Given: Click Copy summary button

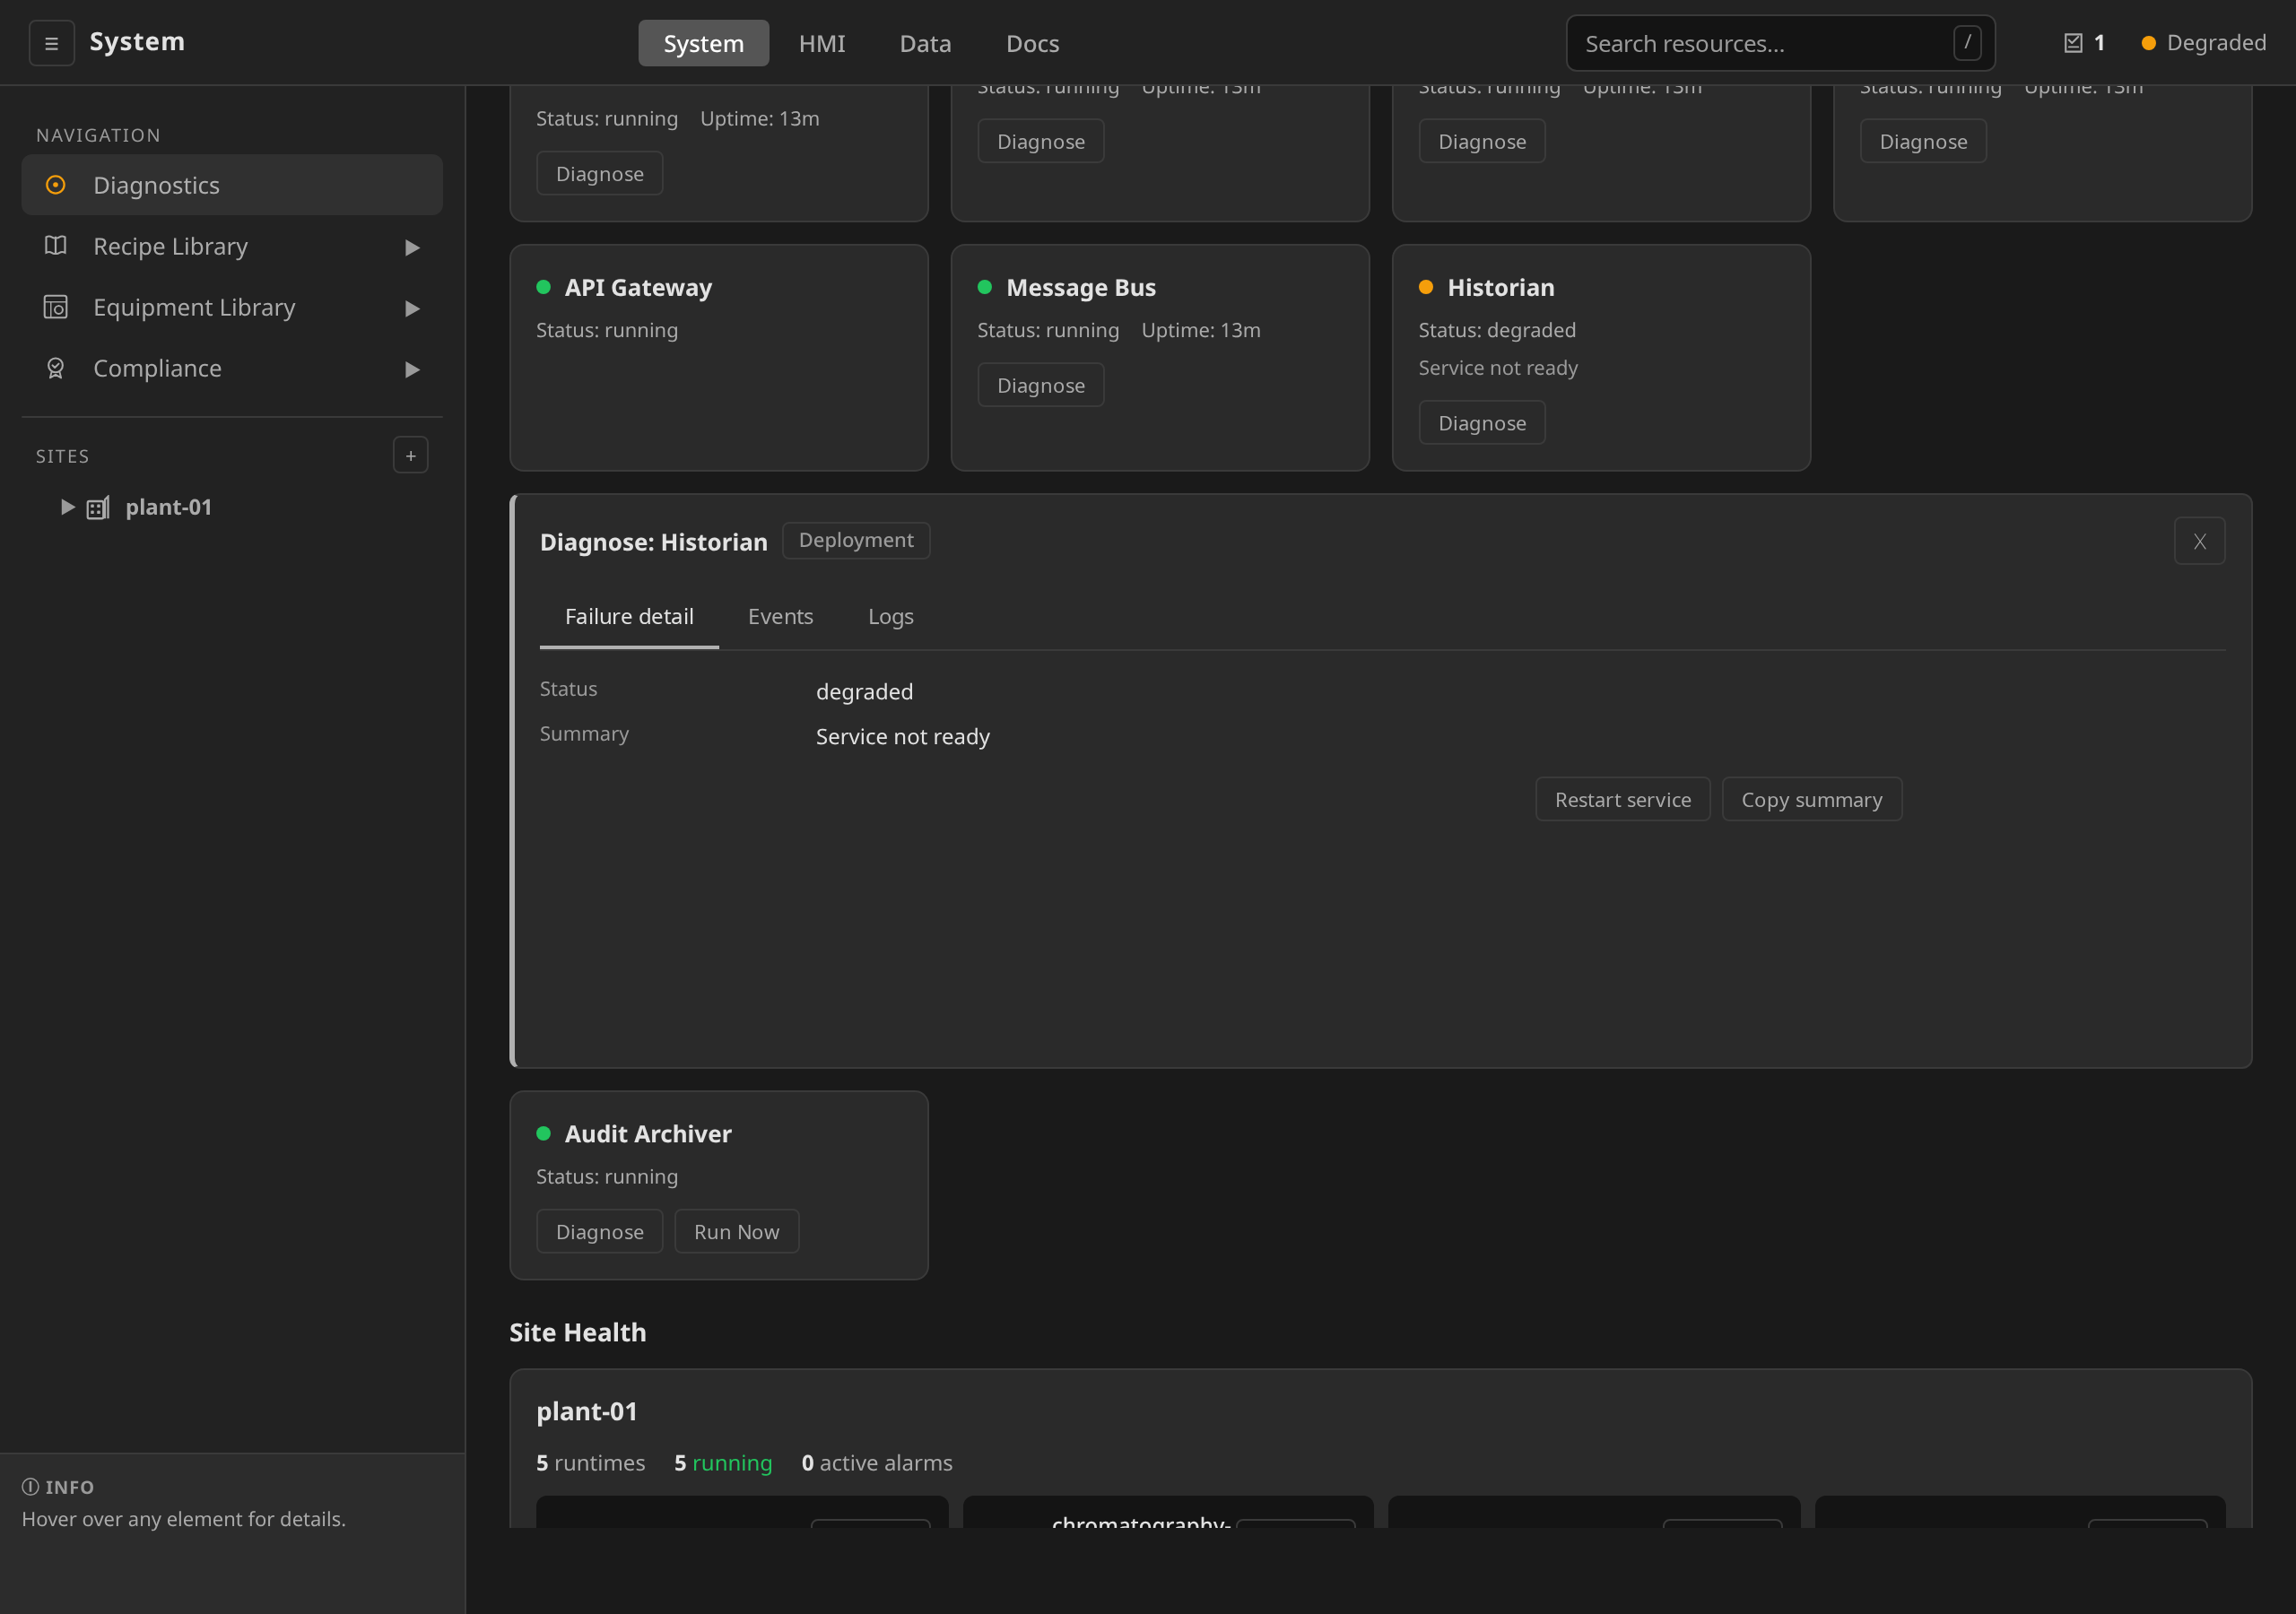Looking at the screenshot, I should coord(1812,799).
